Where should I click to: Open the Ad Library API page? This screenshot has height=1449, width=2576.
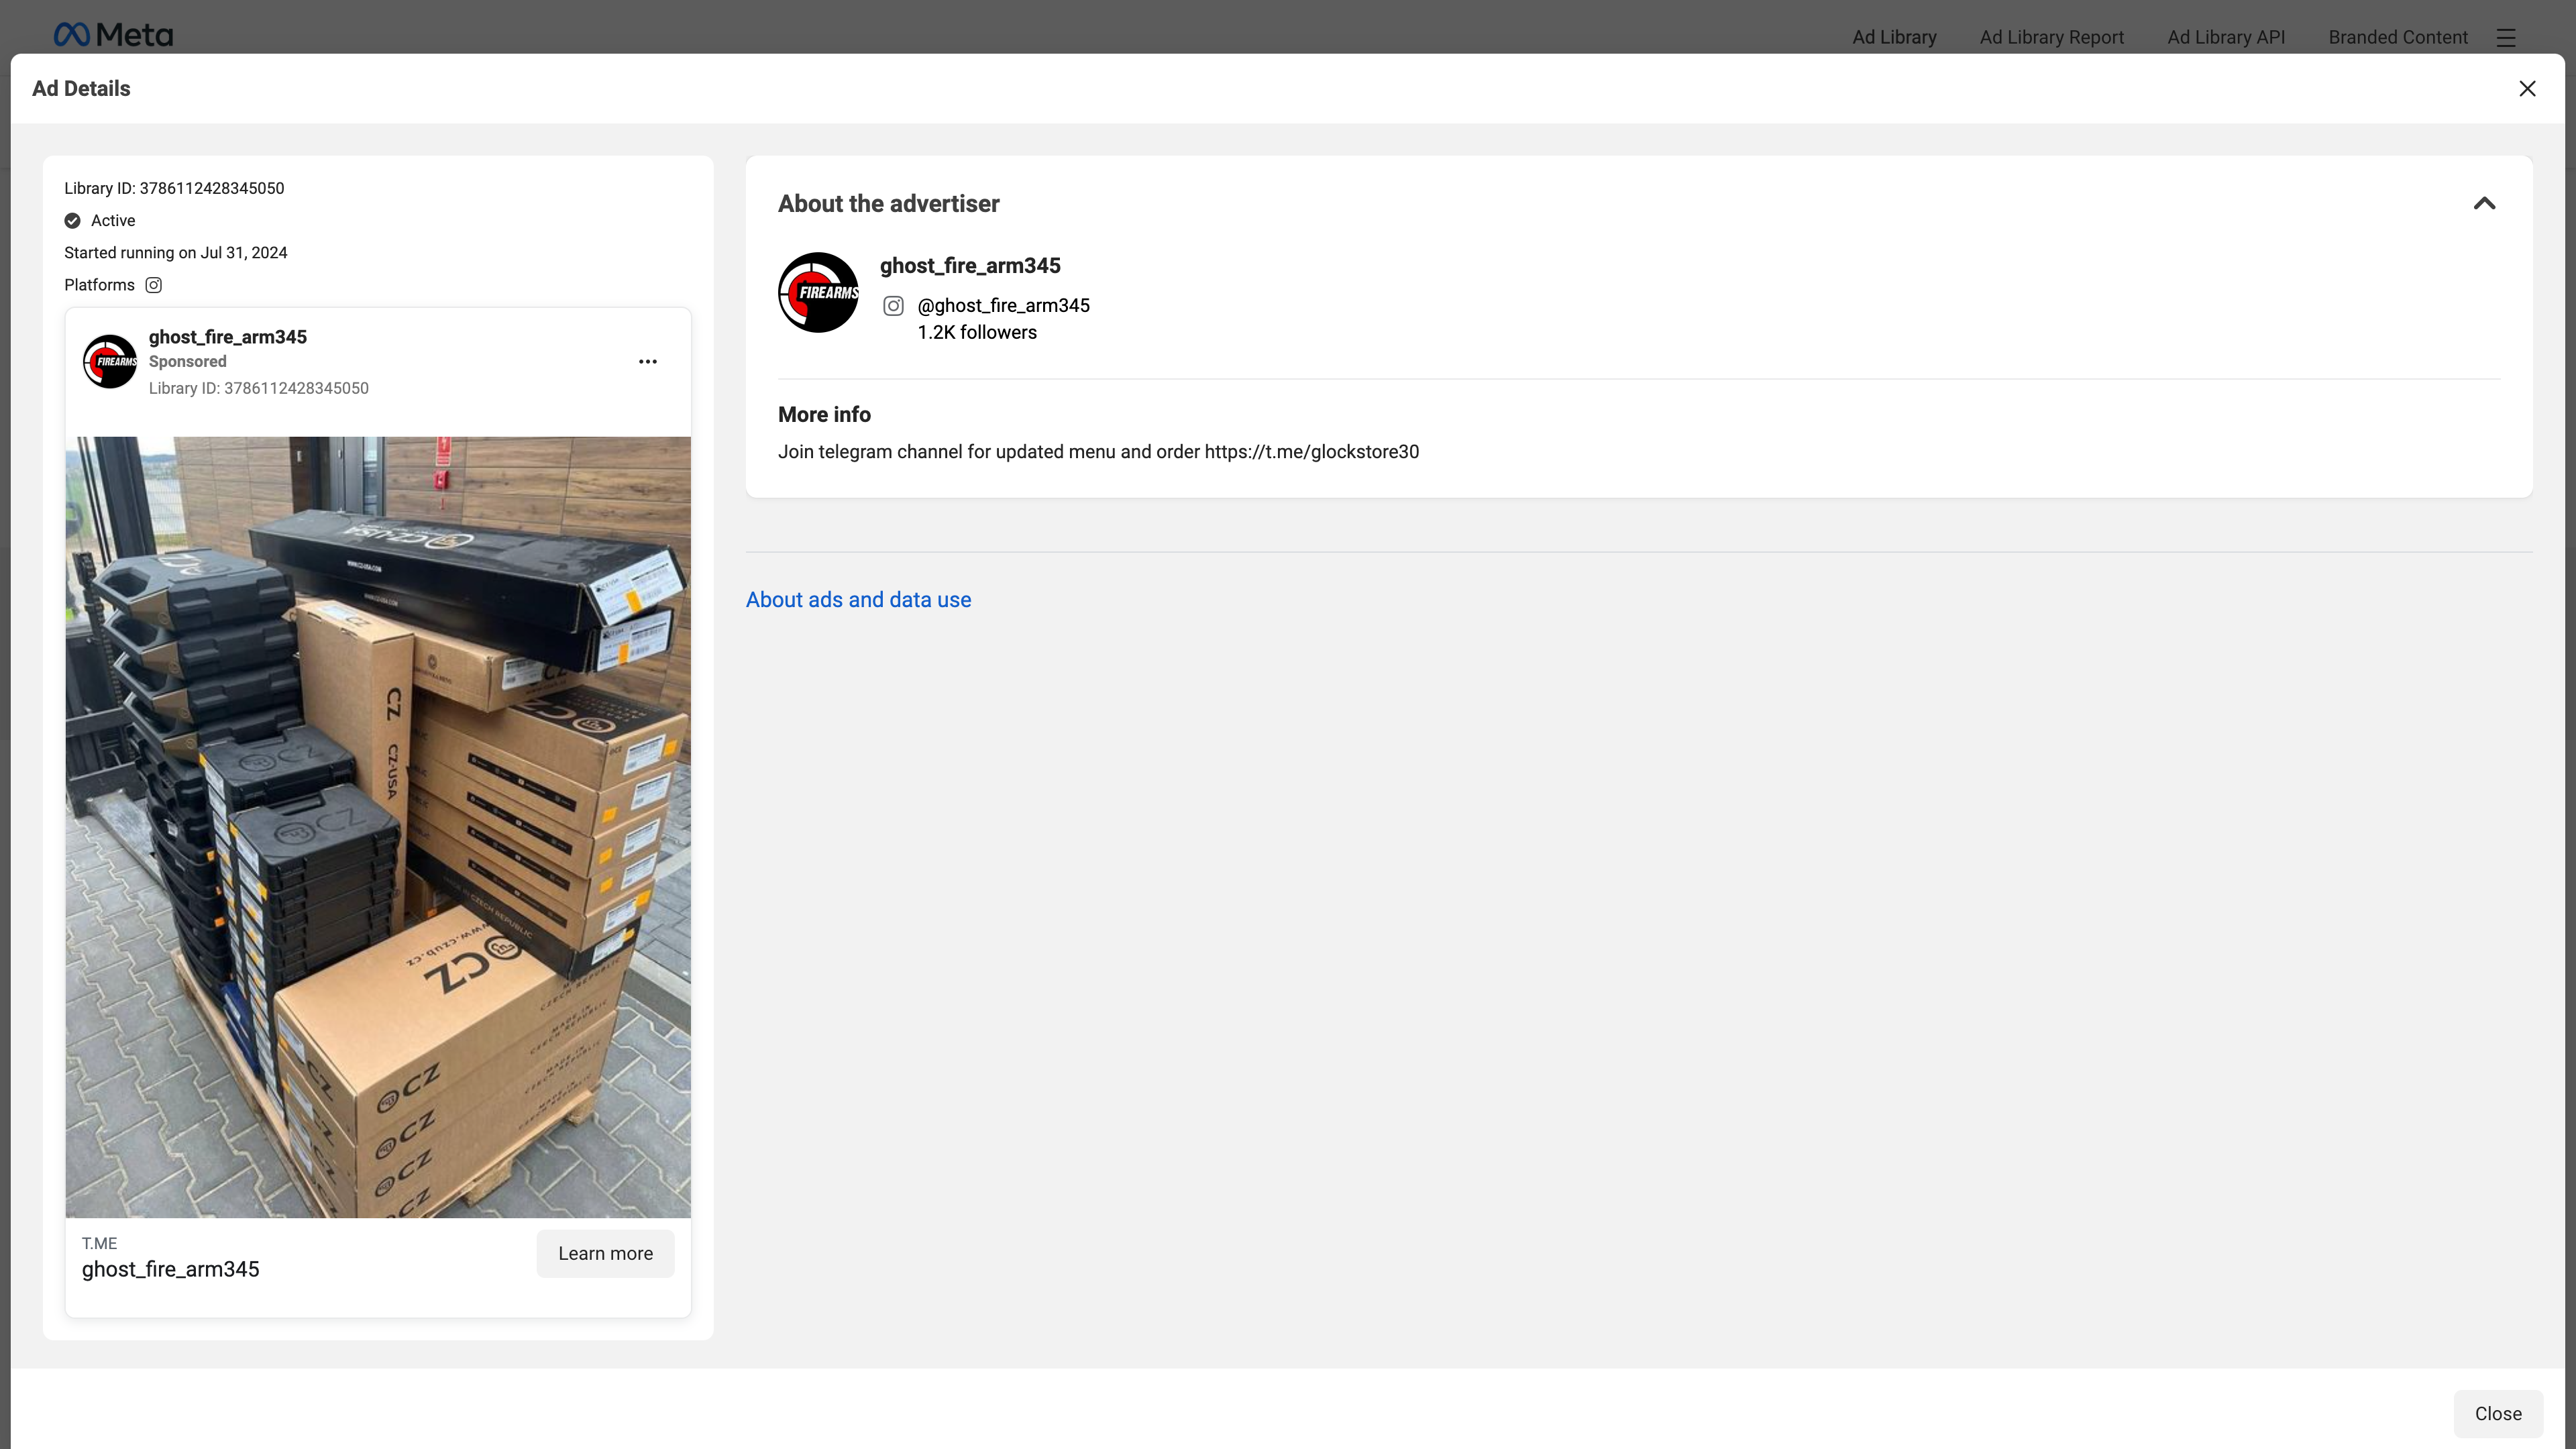click(x=2226, y=37)
